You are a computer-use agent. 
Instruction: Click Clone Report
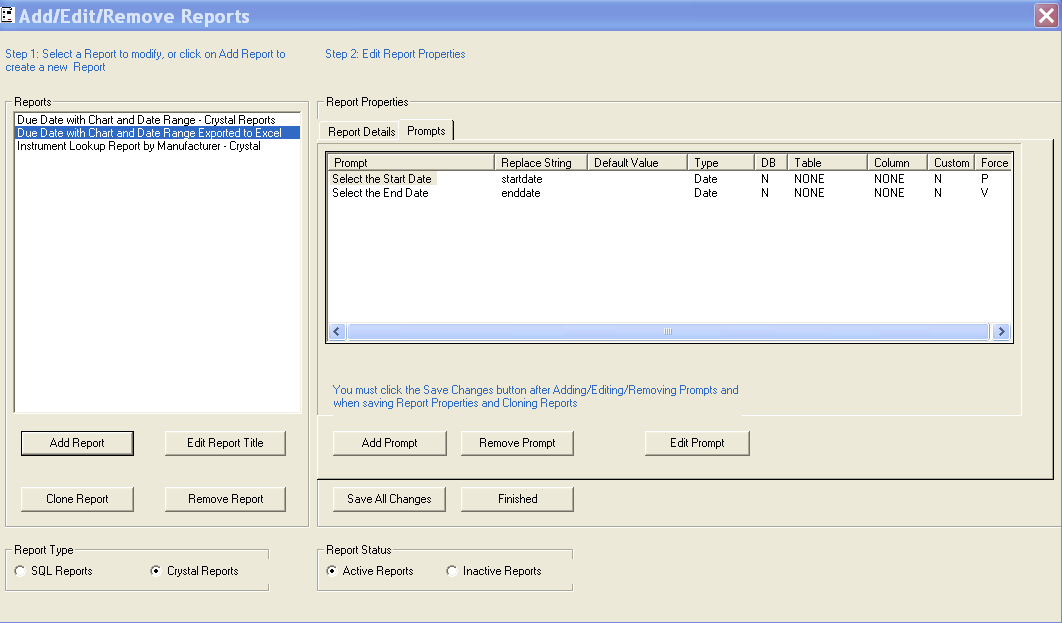click(77, 499)
